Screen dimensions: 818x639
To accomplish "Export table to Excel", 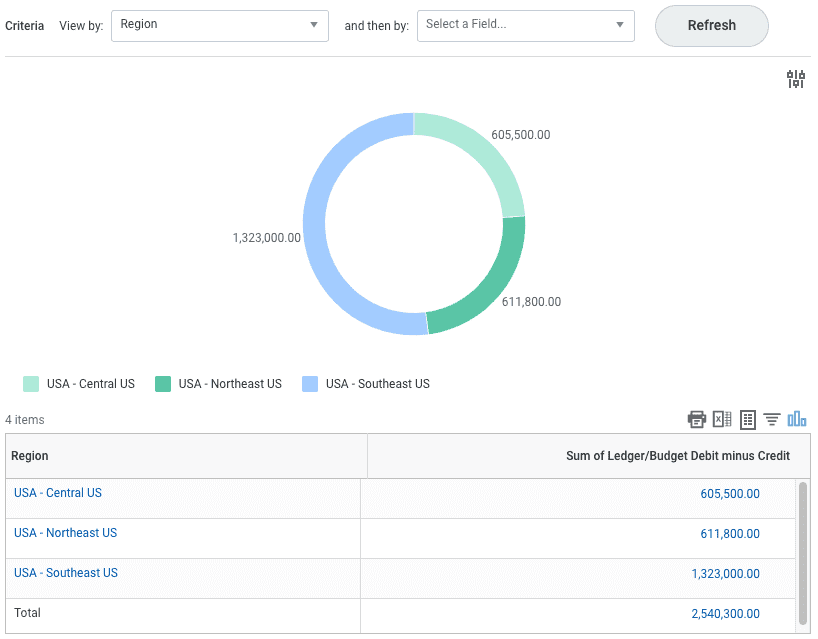I will (722, 419).
